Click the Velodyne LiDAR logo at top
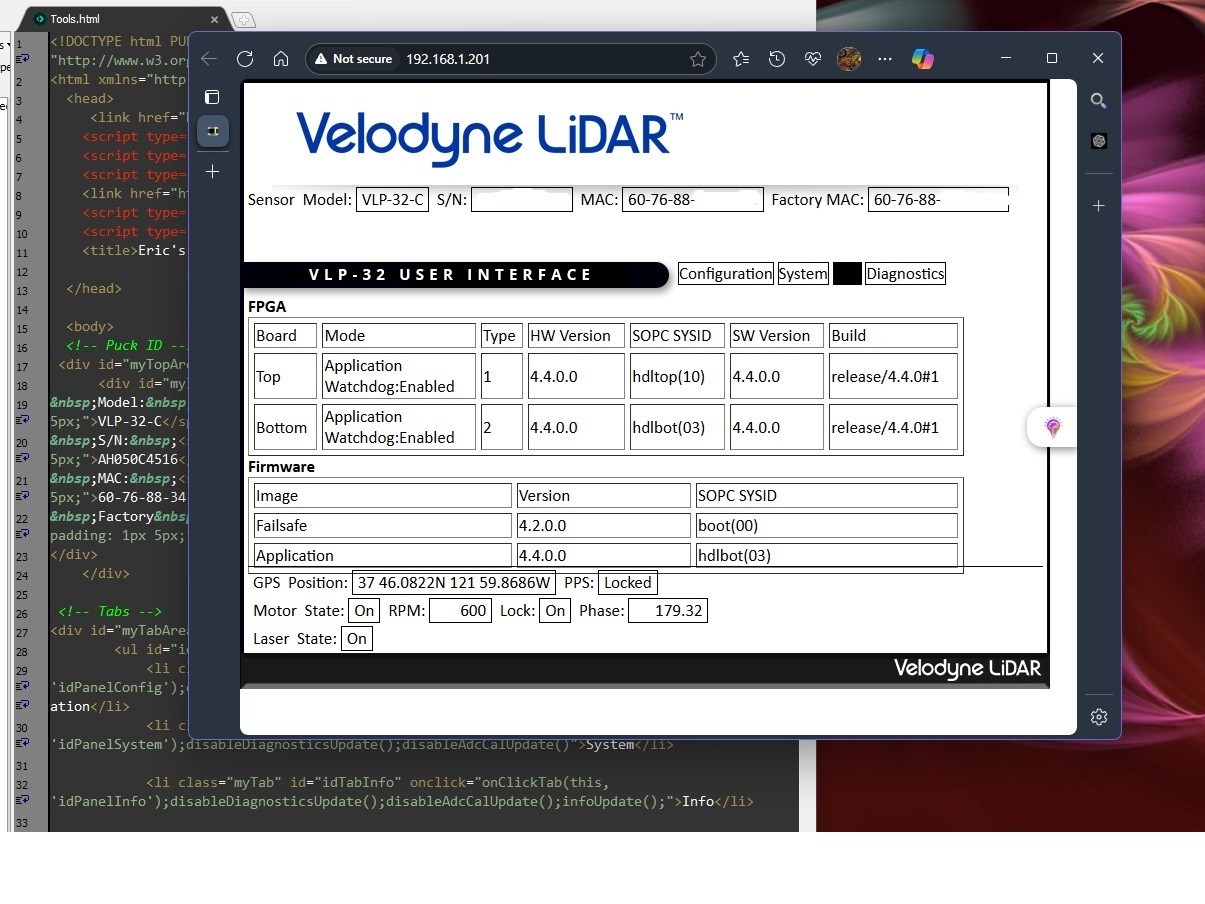 pyautogui.click(x=490, y=137)
